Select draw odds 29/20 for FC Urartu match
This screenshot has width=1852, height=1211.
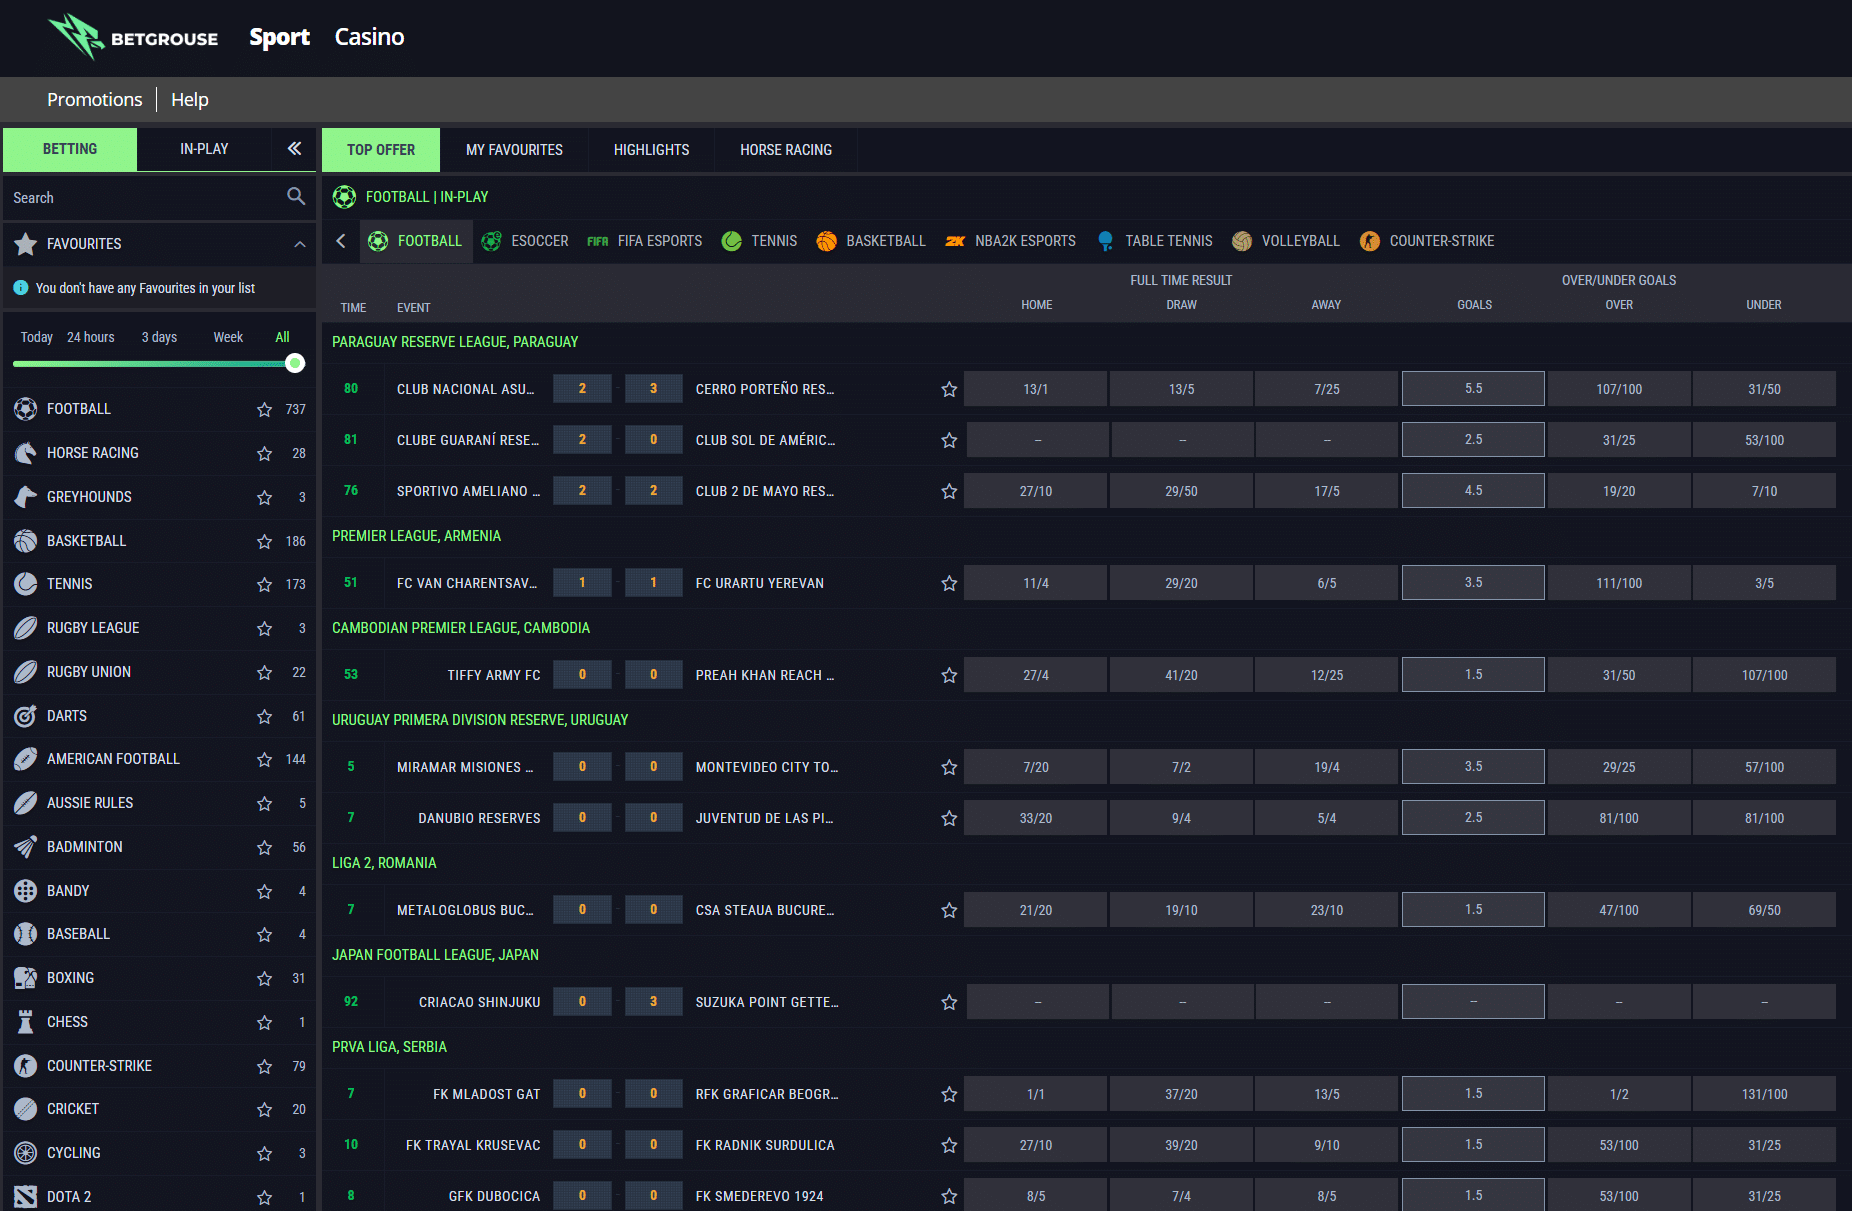[1181, 583]
